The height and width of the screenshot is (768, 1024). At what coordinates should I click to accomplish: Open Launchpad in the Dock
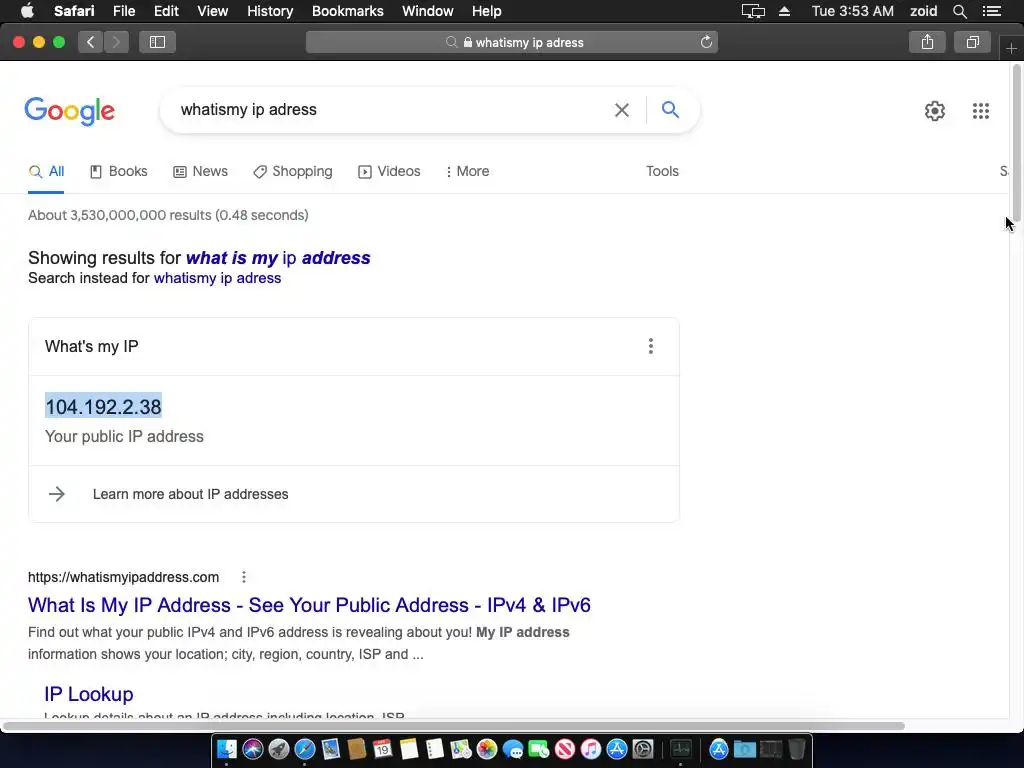(279, 748)
